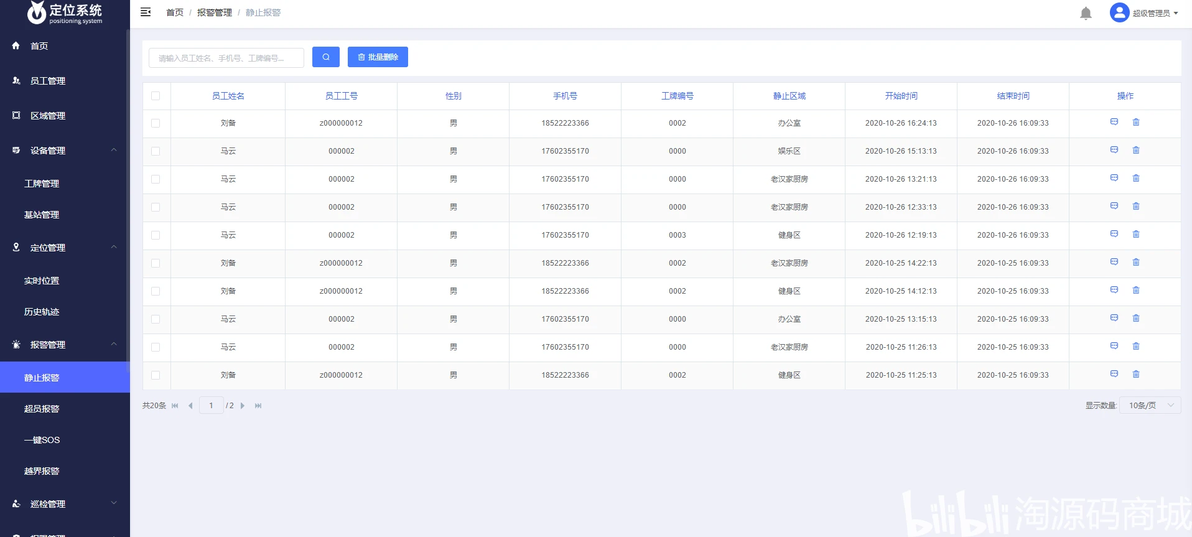
Task: Collapse the 设备管理 sidebar section
Action: [114, 151]
